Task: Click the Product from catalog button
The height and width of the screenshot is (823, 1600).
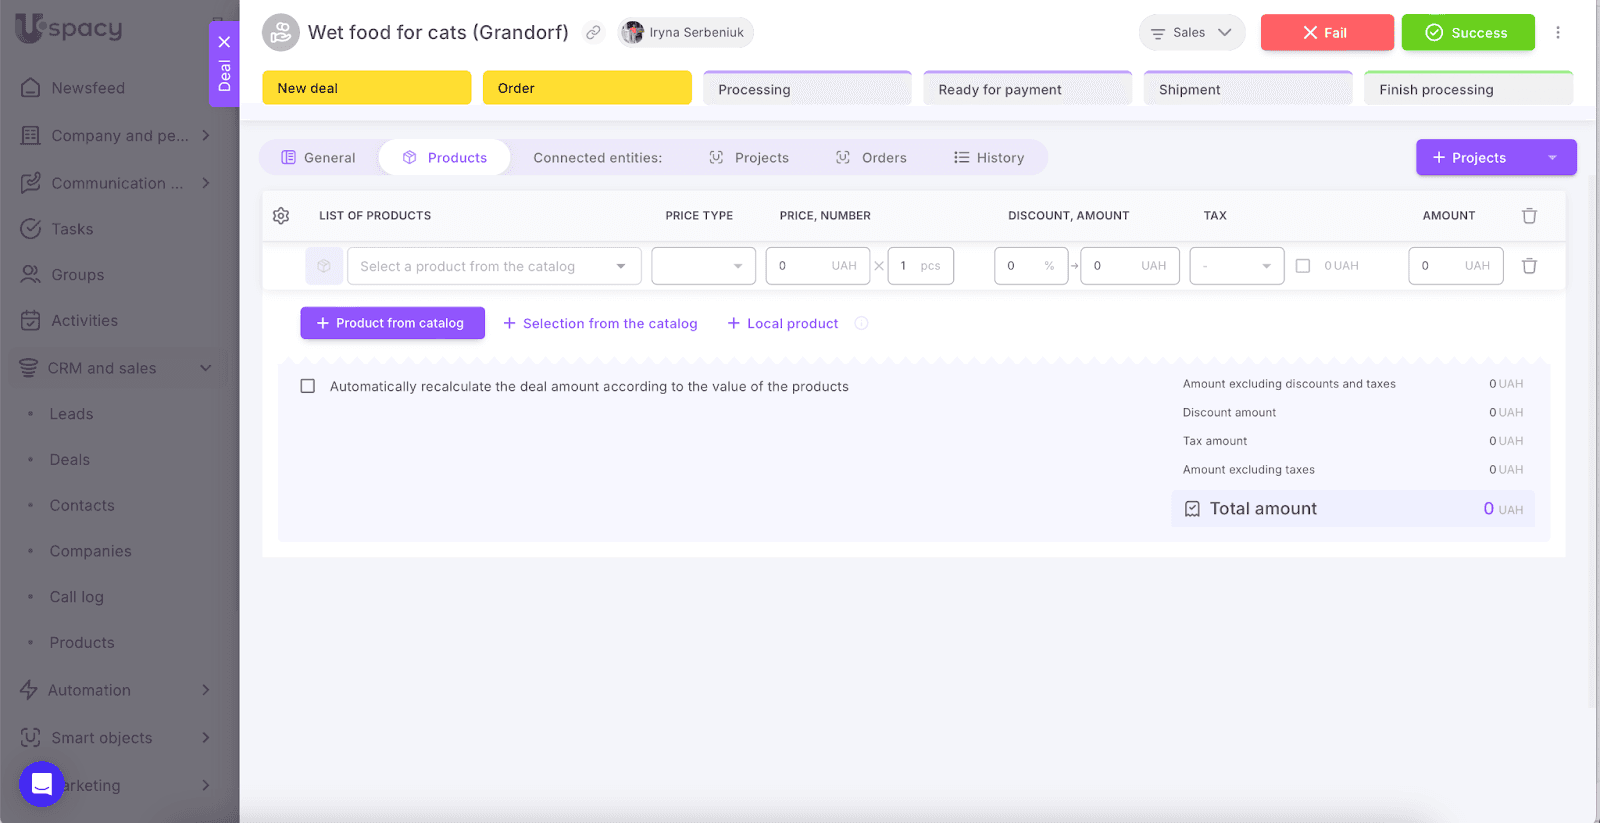Action: [x=392, y=323]
